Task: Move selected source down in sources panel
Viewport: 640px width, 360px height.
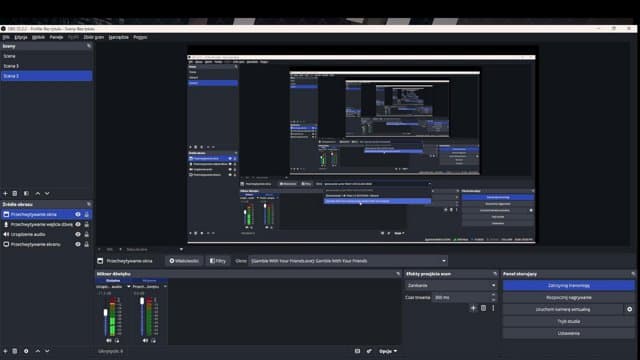Action: (x=47, y=351)
